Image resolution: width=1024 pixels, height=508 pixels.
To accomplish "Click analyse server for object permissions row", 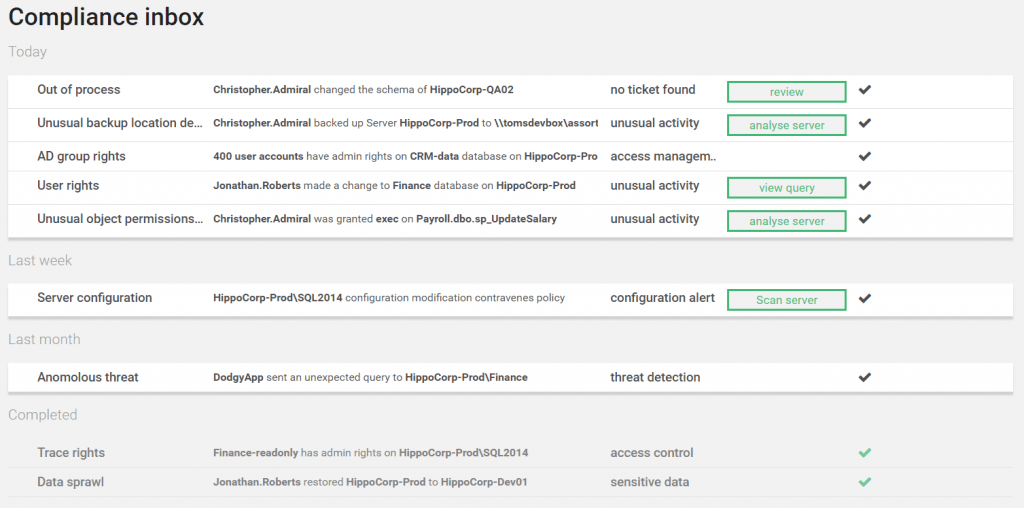I will (x=786, y=221).
